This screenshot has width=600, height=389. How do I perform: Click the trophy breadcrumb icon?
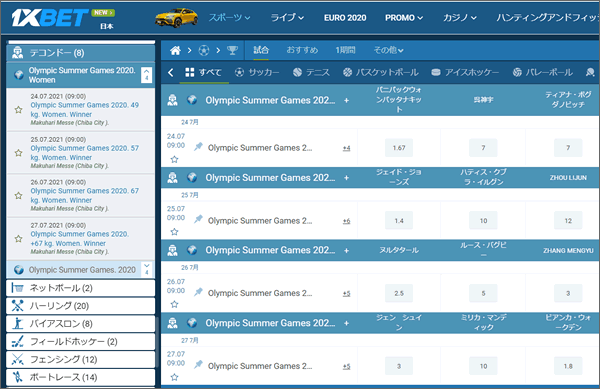point(232,50)
